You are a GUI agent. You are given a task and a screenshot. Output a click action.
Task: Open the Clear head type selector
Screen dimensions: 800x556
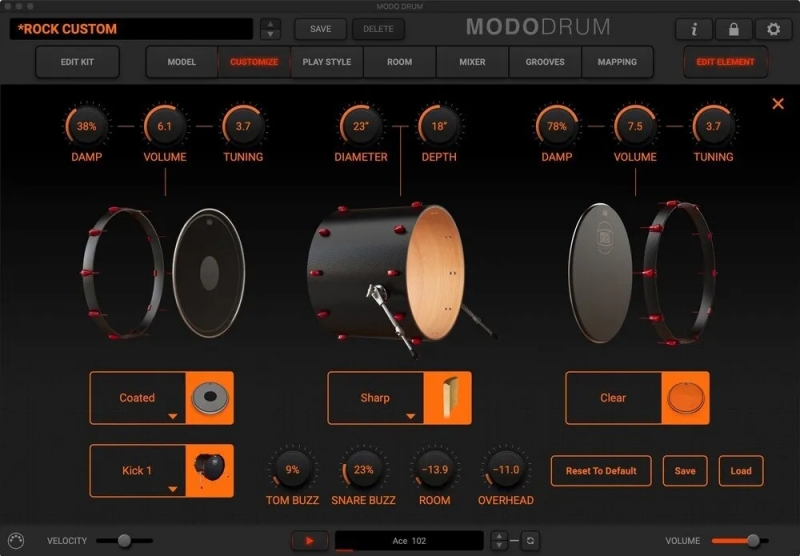(x=613, y=398)
